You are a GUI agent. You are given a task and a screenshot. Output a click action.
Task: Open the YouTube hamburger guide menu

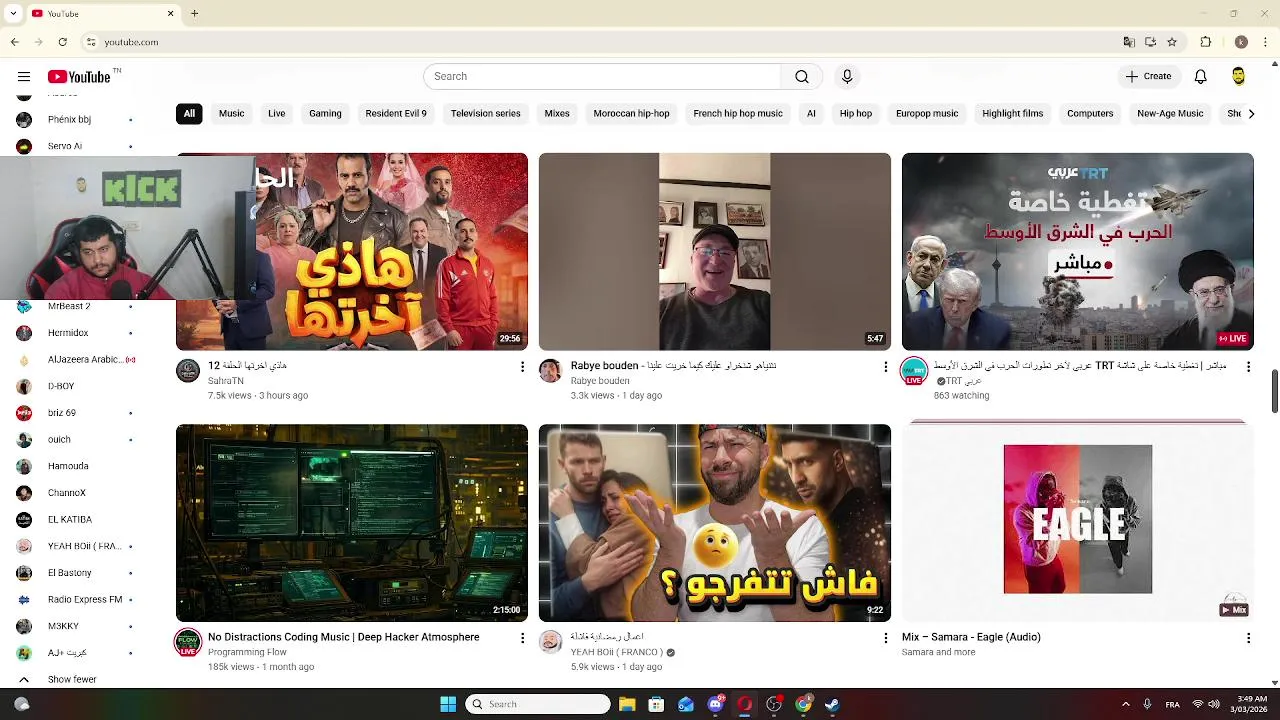coord(23,77)
